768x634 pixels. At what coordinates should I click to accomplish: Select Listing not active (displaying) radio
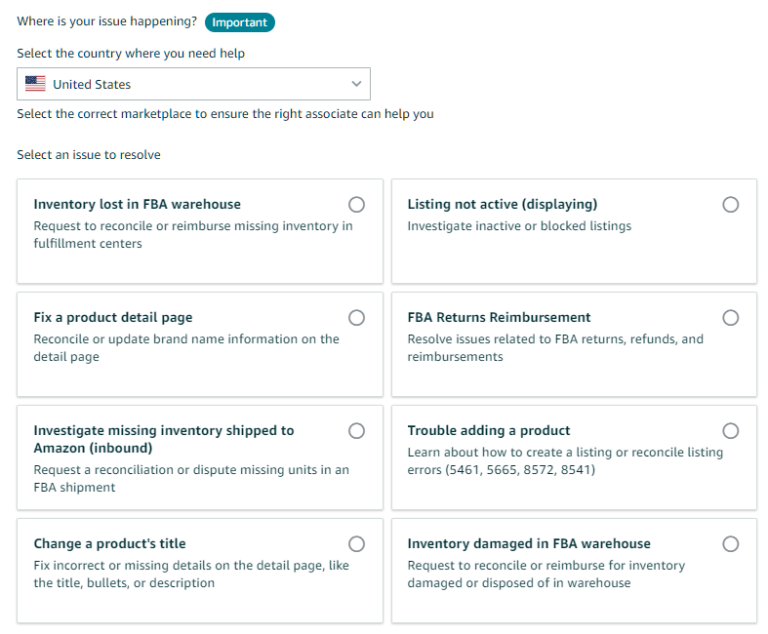pyautogui.click(x=730, y=204)
